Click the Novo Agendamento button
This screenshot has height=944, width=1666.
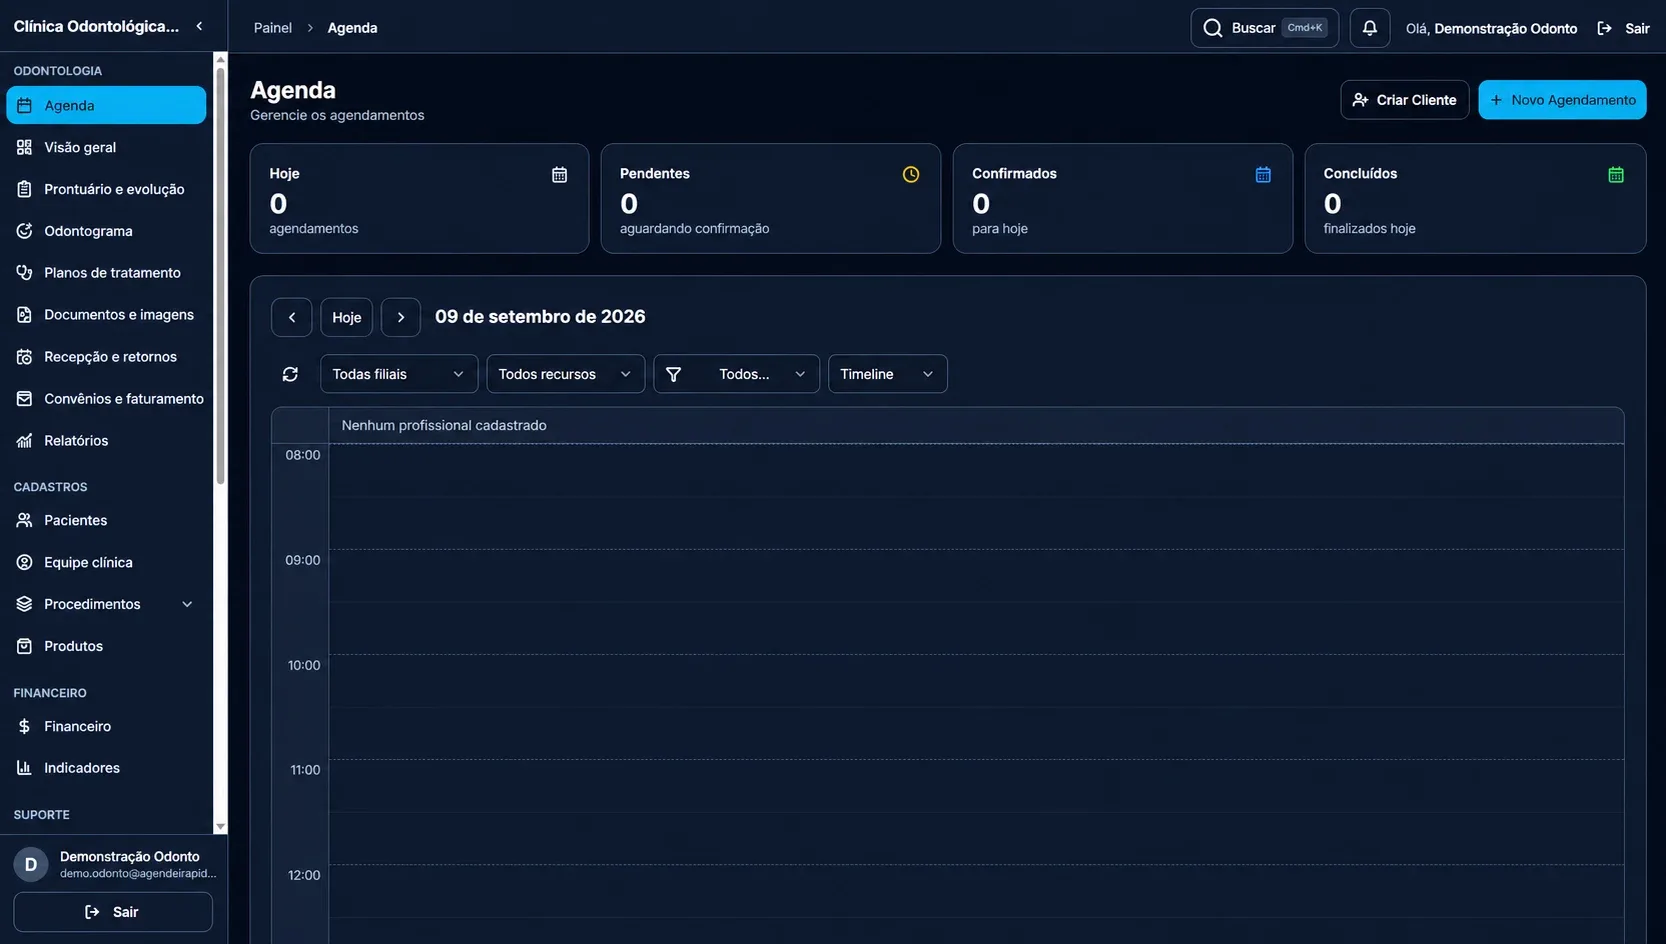[1562, 100]
